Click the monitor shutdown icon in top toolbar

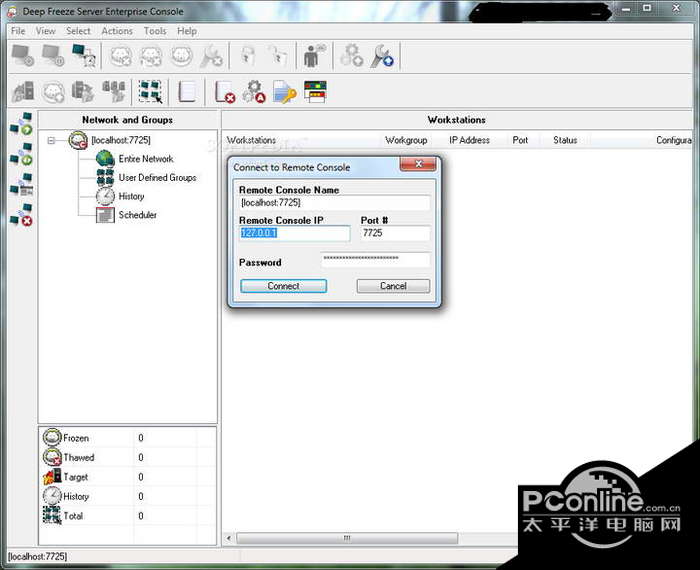coord(22,56)
